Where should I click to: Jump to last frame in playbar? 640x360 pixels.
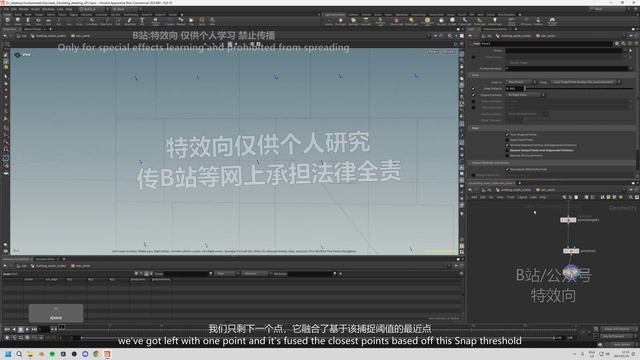click(34, 329)
